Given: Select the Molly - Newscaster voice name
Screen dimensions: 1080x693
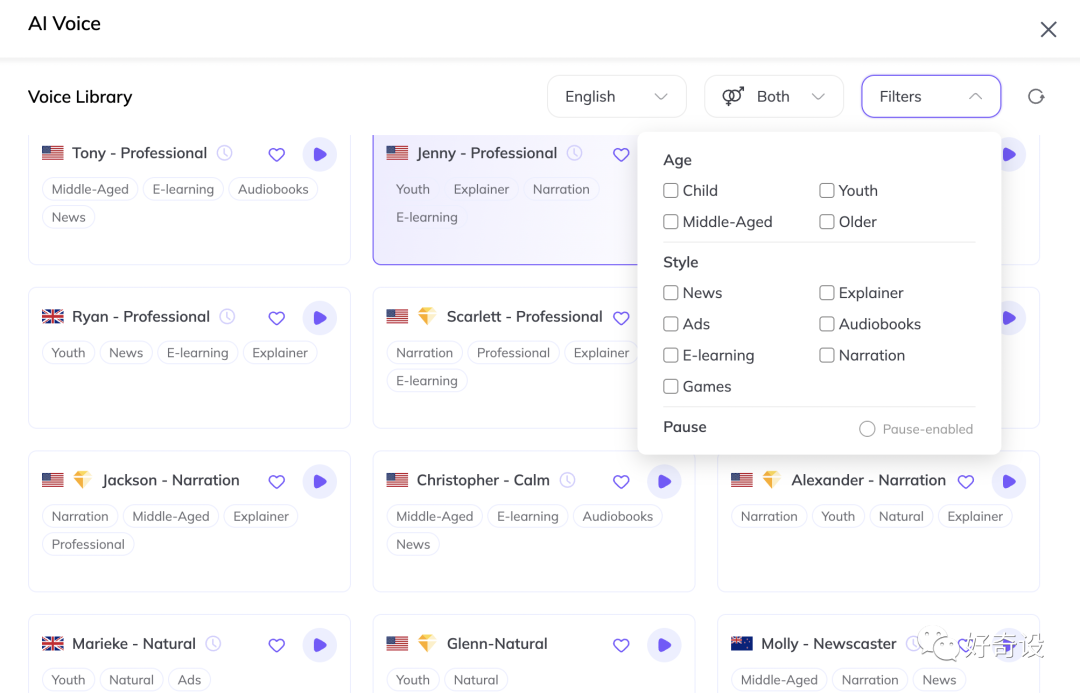Looking at the screenshot, I should (x=829, y=643).
